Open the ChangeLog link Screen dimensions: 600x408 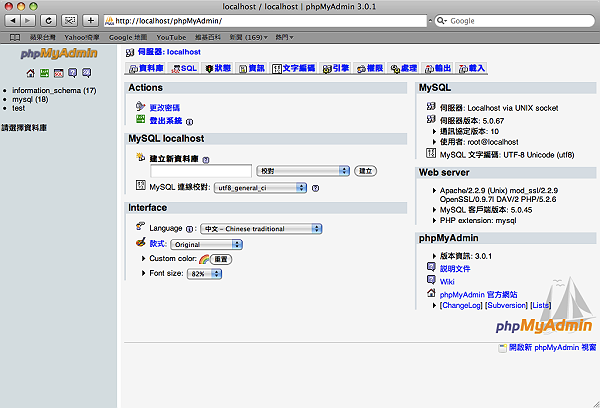click(x=461, y=305)
